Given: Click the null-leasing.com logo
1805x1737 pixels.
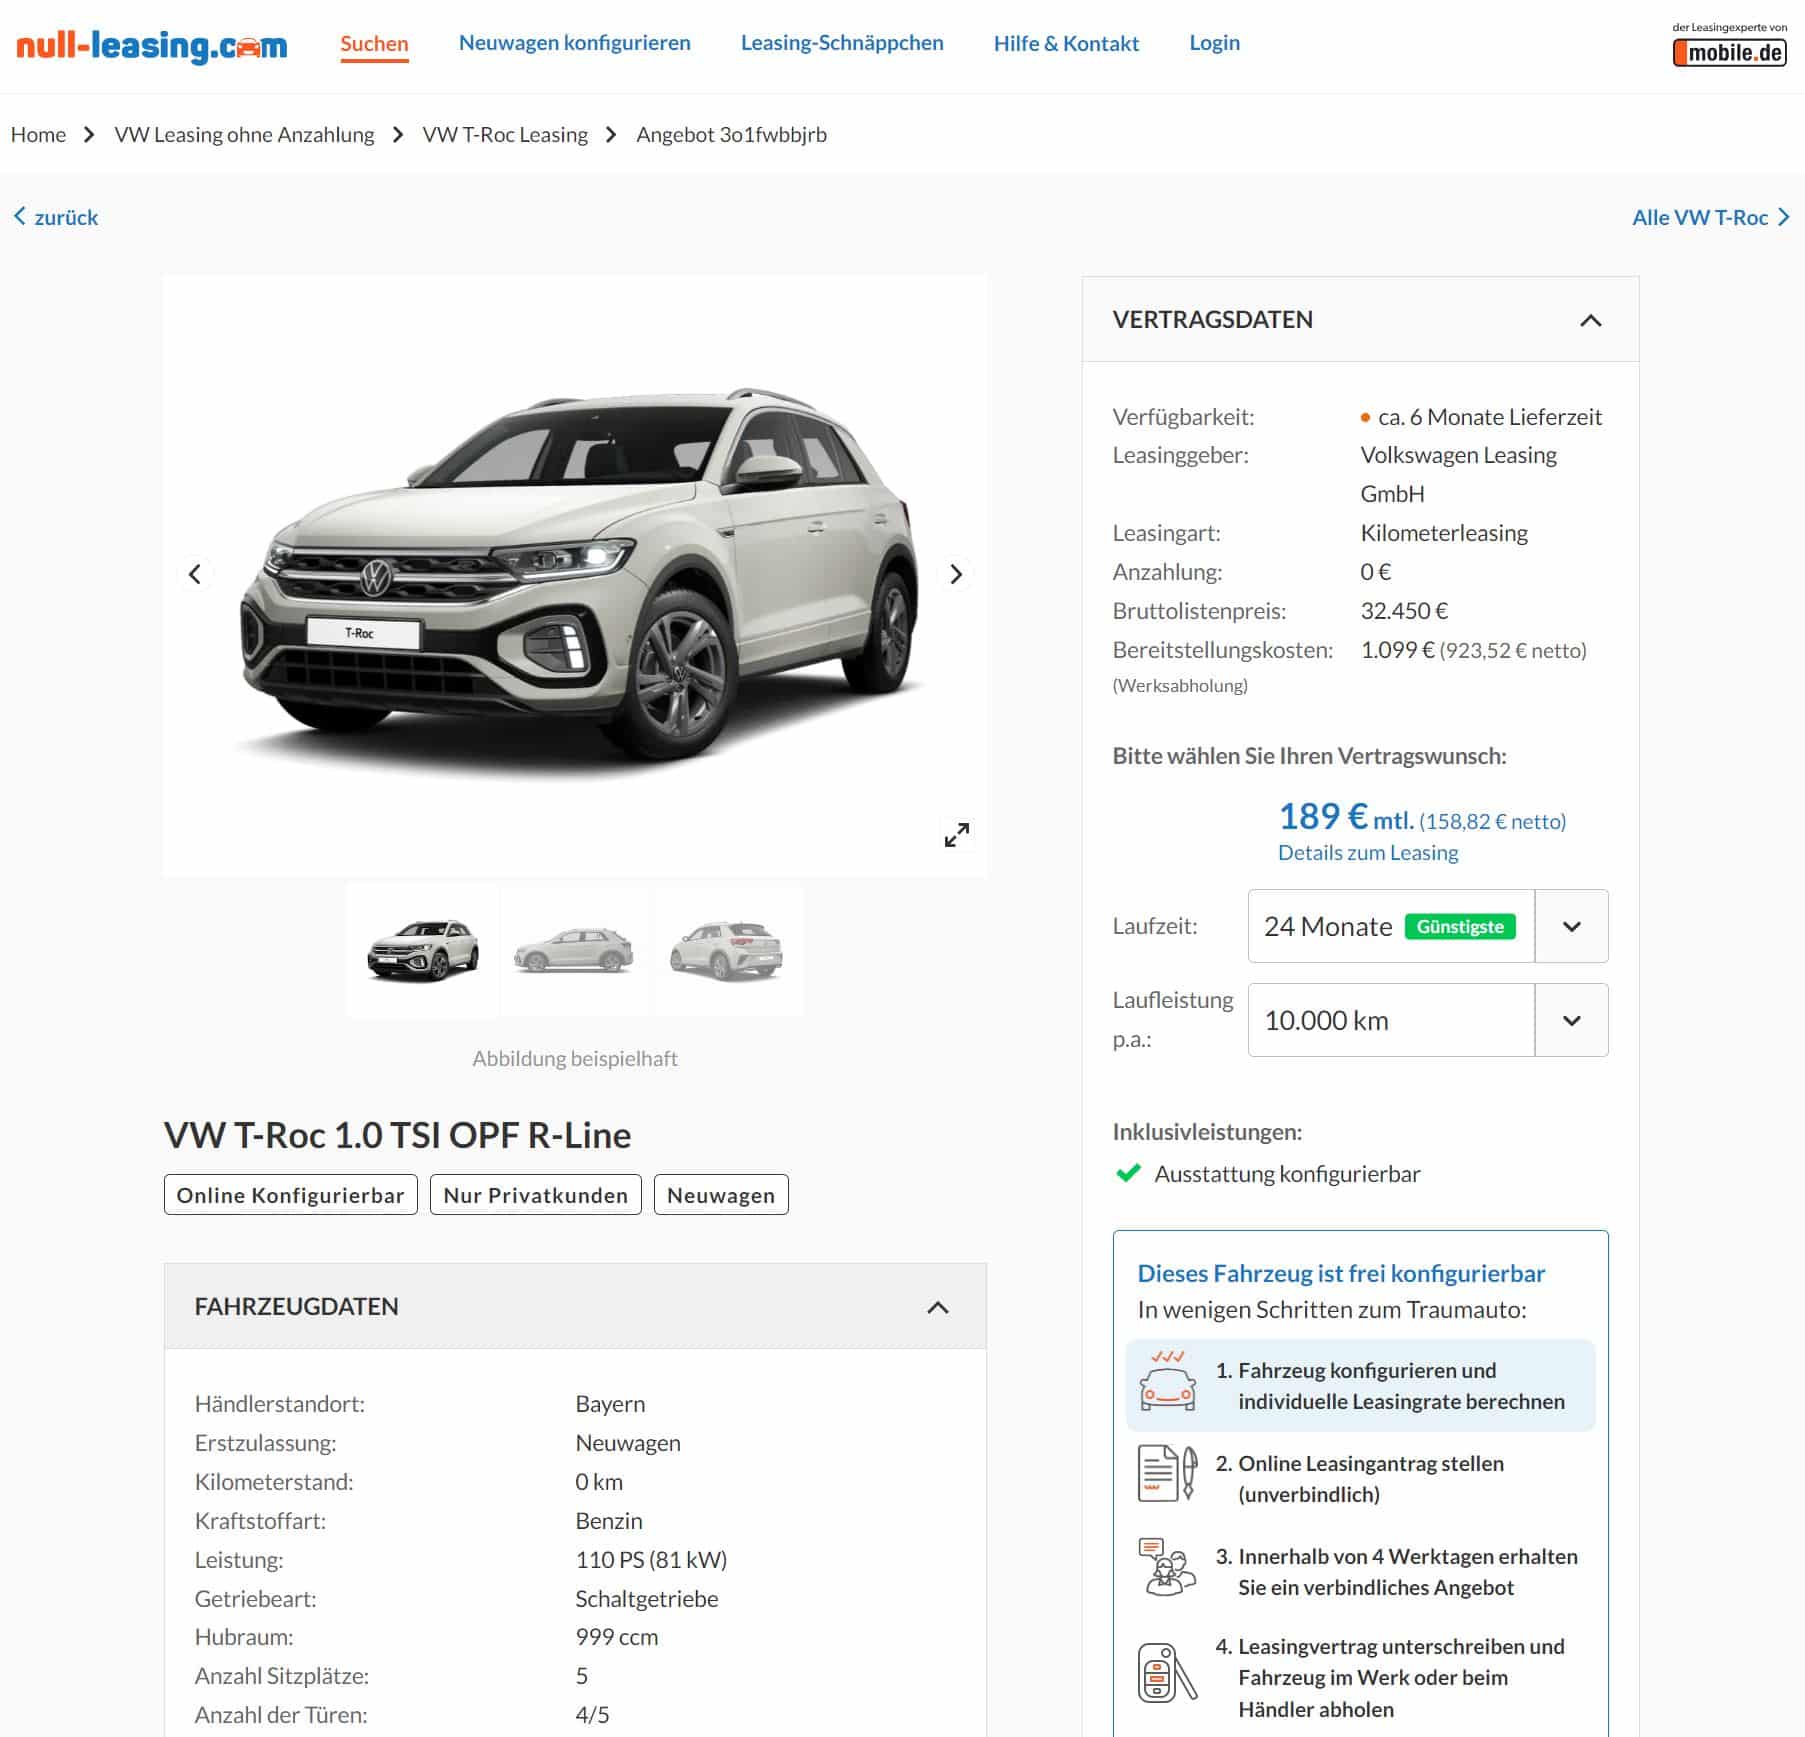Looking at the screenshot, I should click(152, 46).
